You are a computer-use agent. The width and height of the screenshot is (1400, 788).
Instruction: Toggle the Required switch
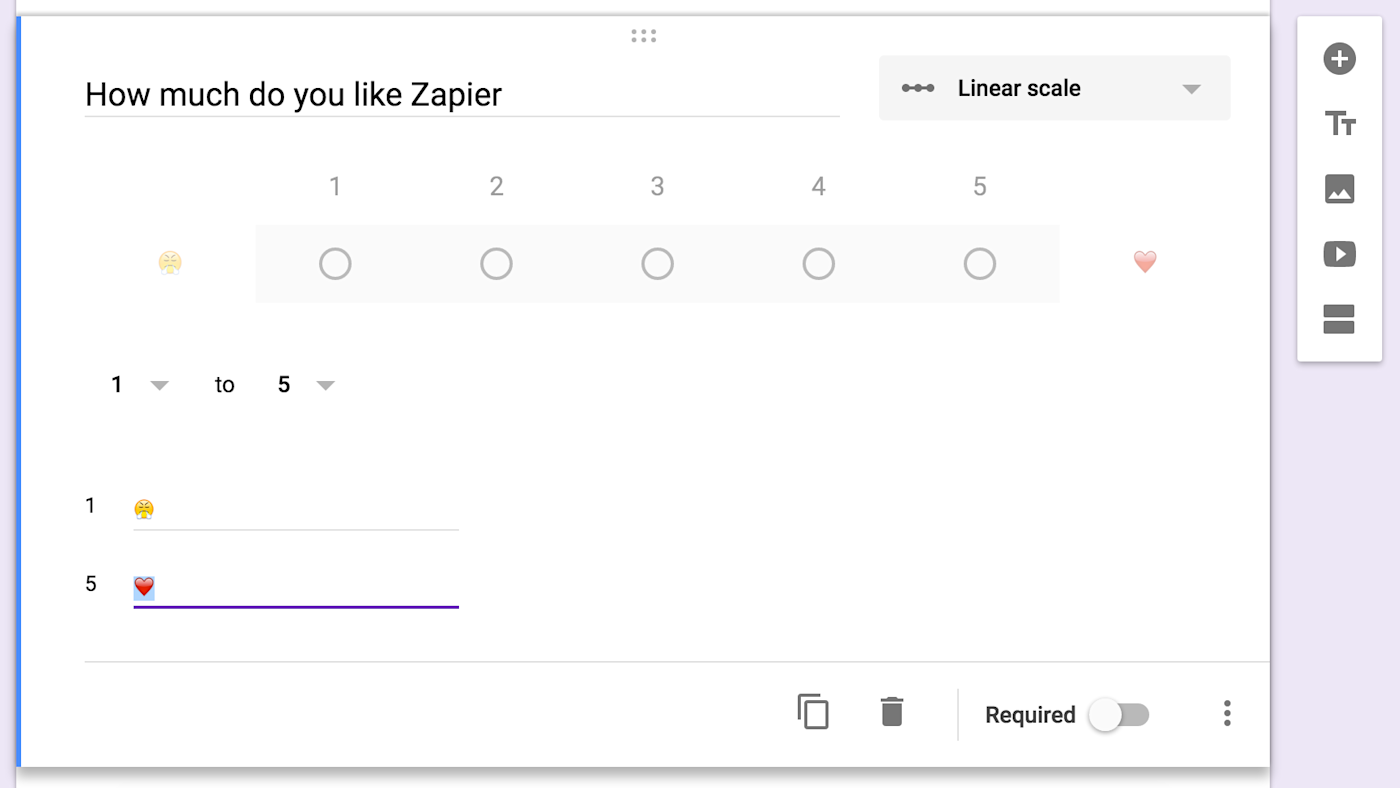1118,715
